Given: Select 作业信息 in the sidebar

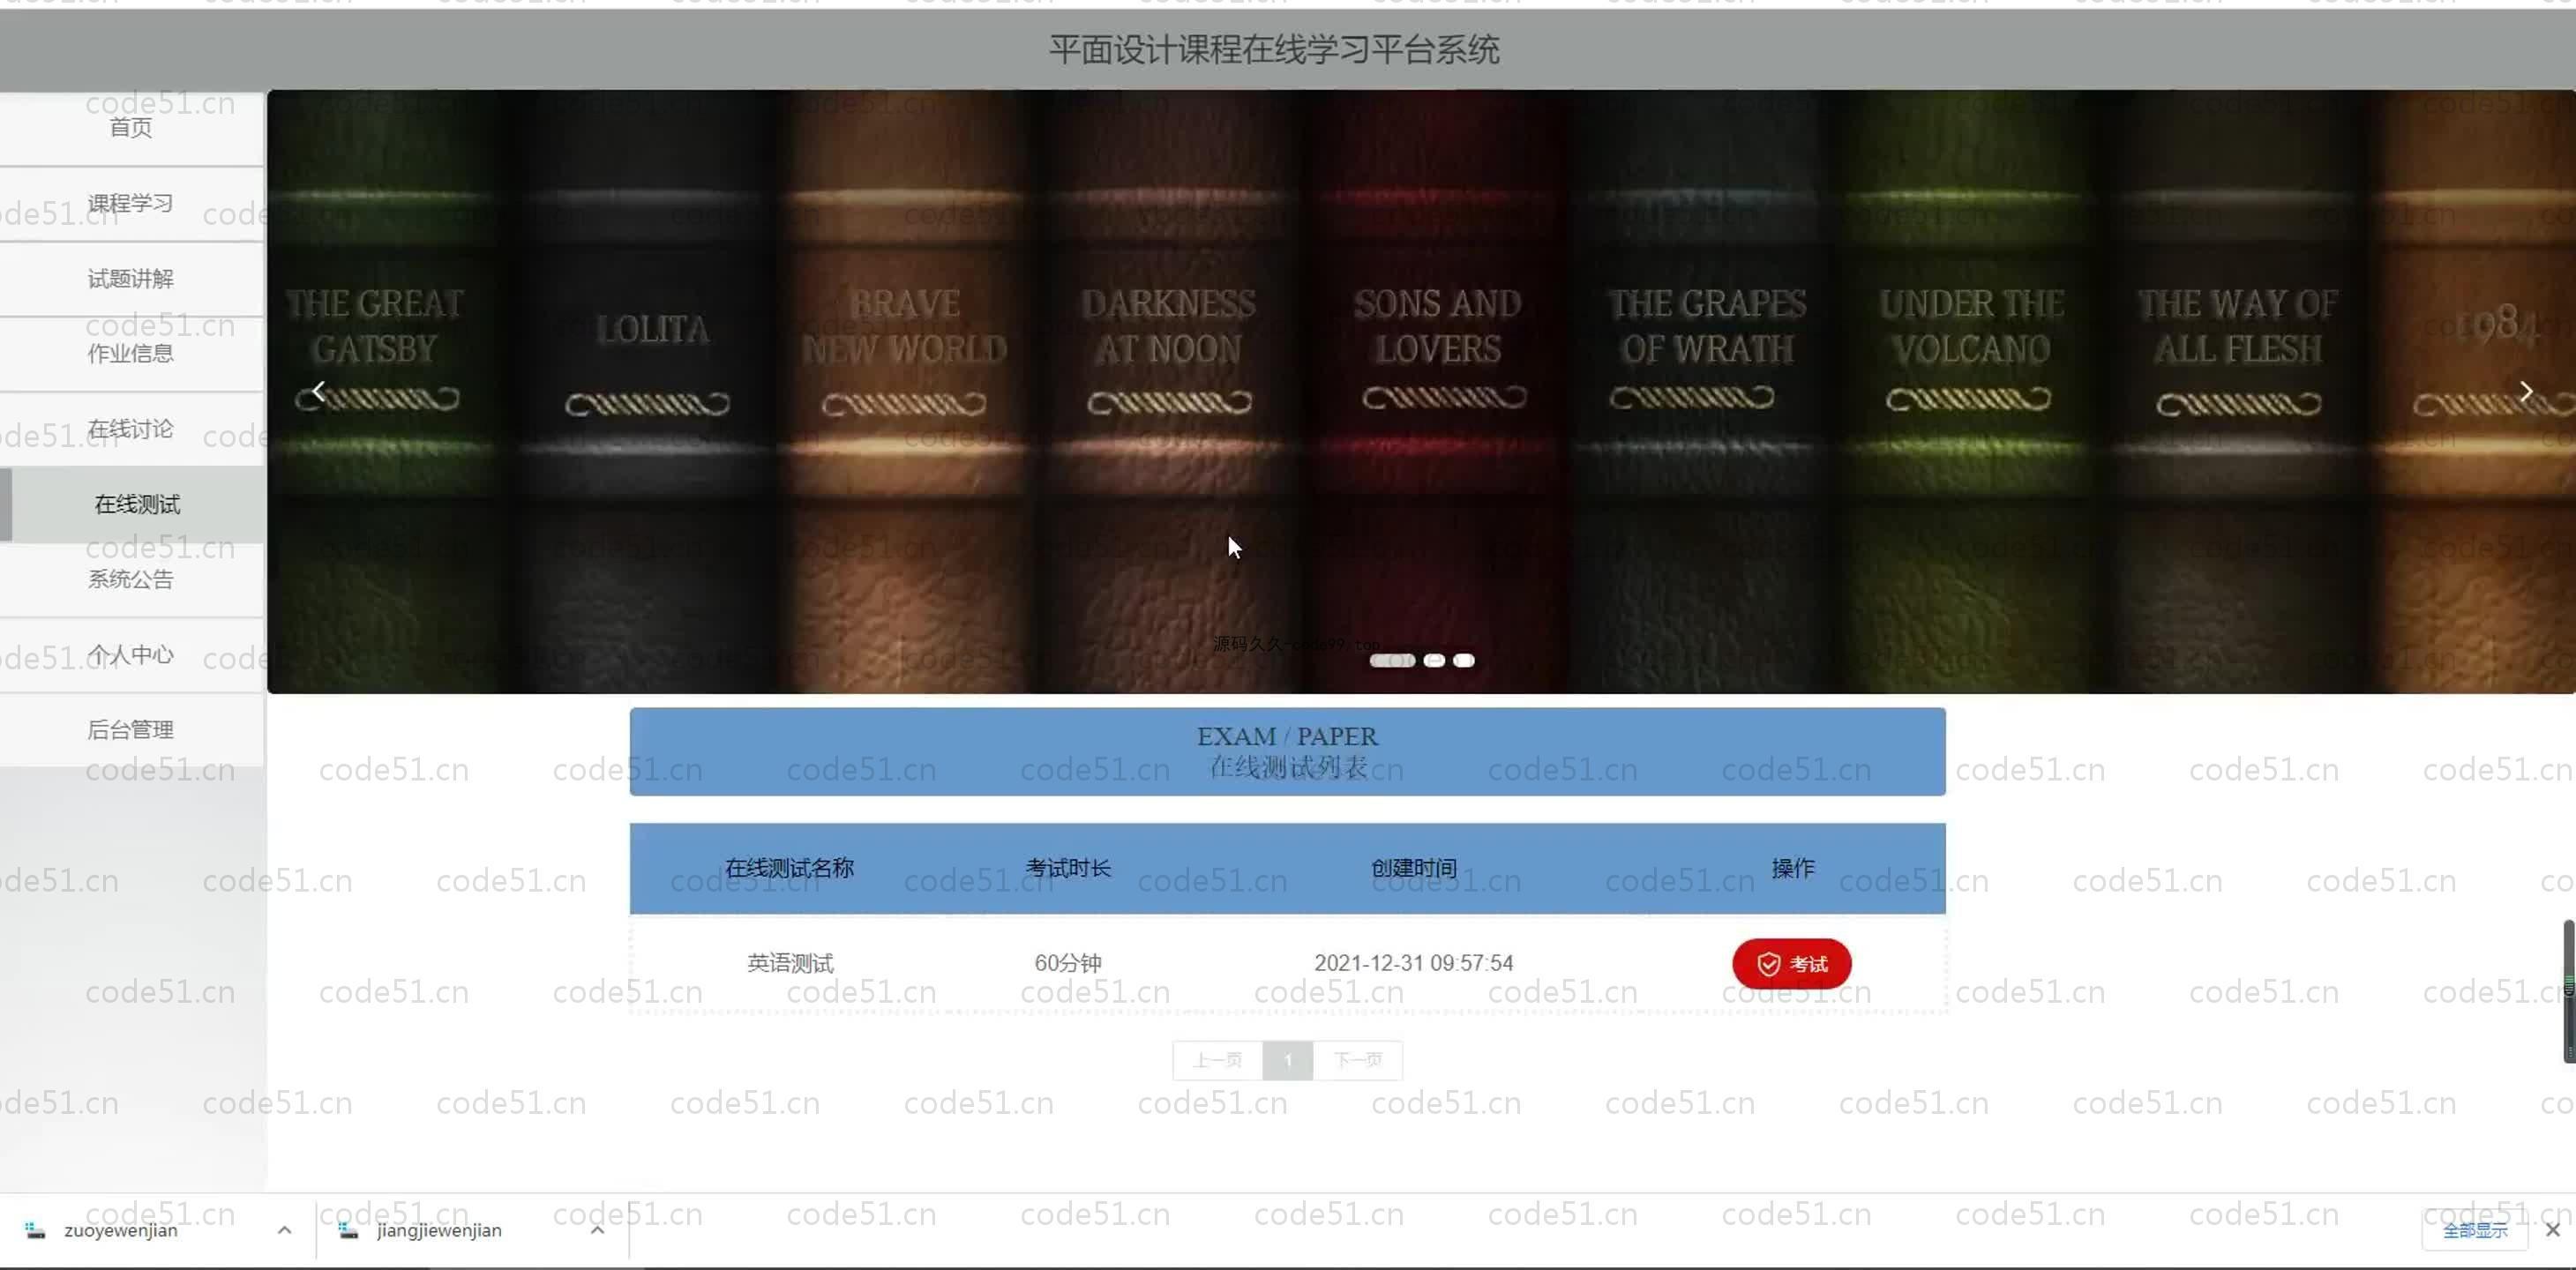Looking at the screenshot, I should (131, 354).
